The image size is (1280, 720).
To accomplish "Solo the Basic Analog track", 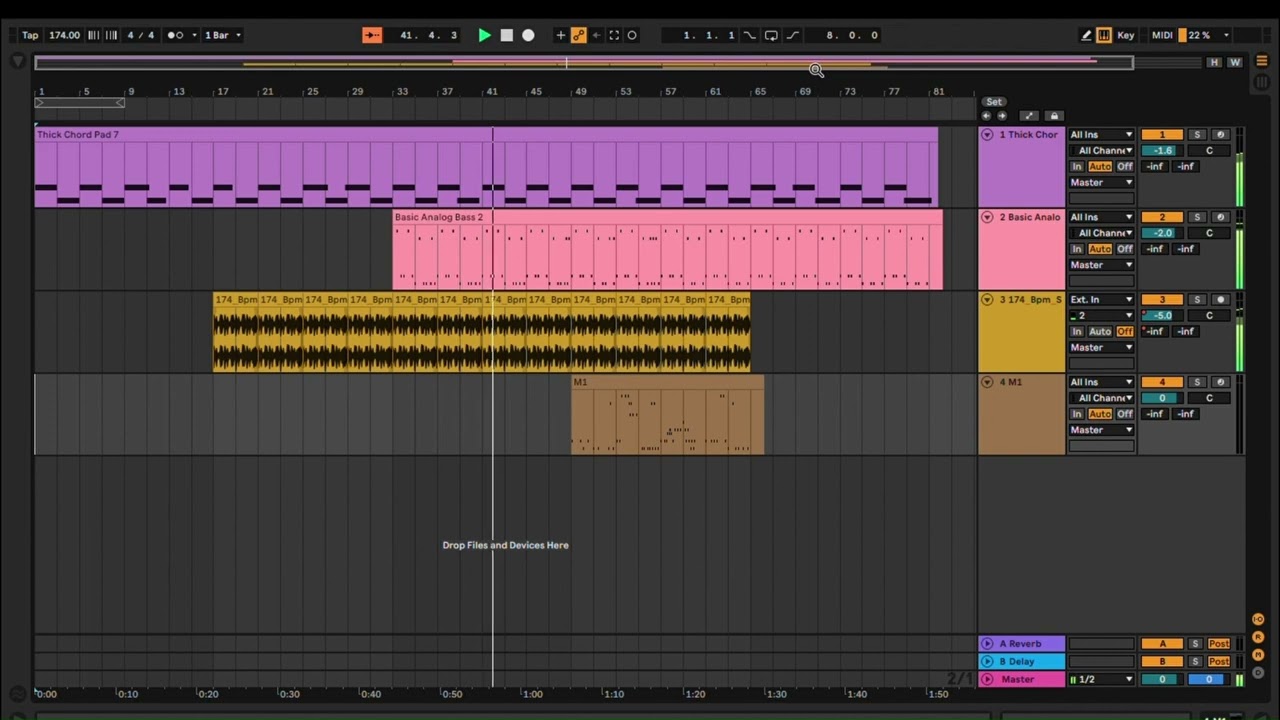I will tap(1197, 217).
